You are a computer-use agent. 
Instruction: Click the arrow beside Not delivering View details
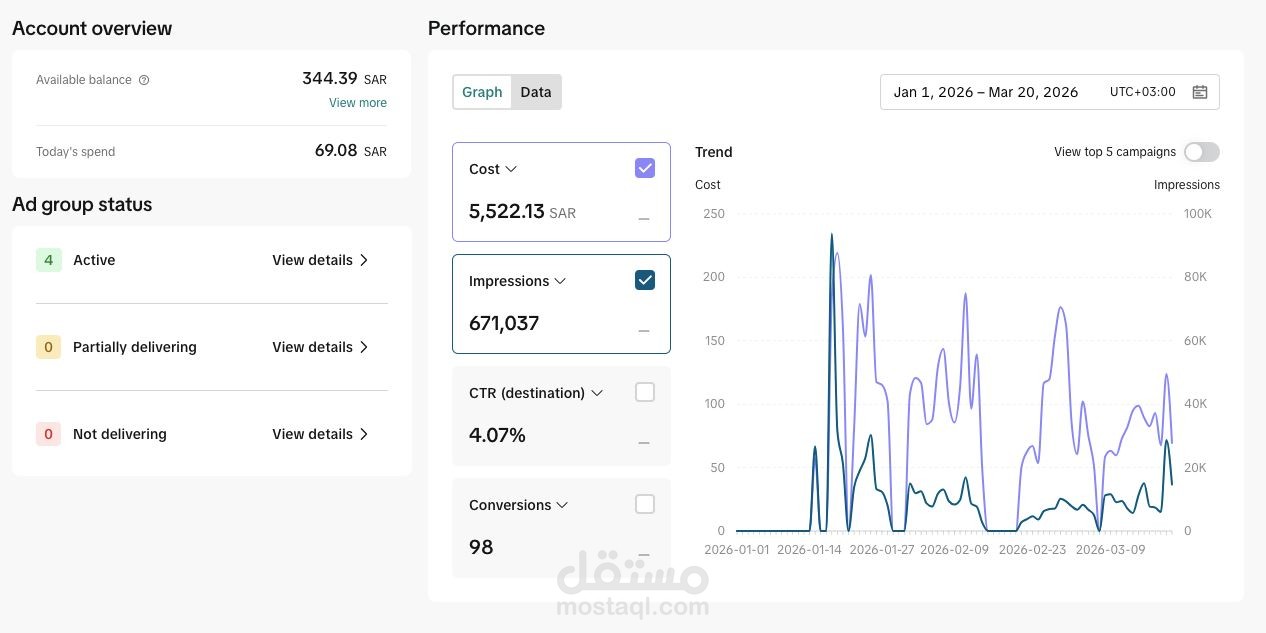tap(364, 434)
